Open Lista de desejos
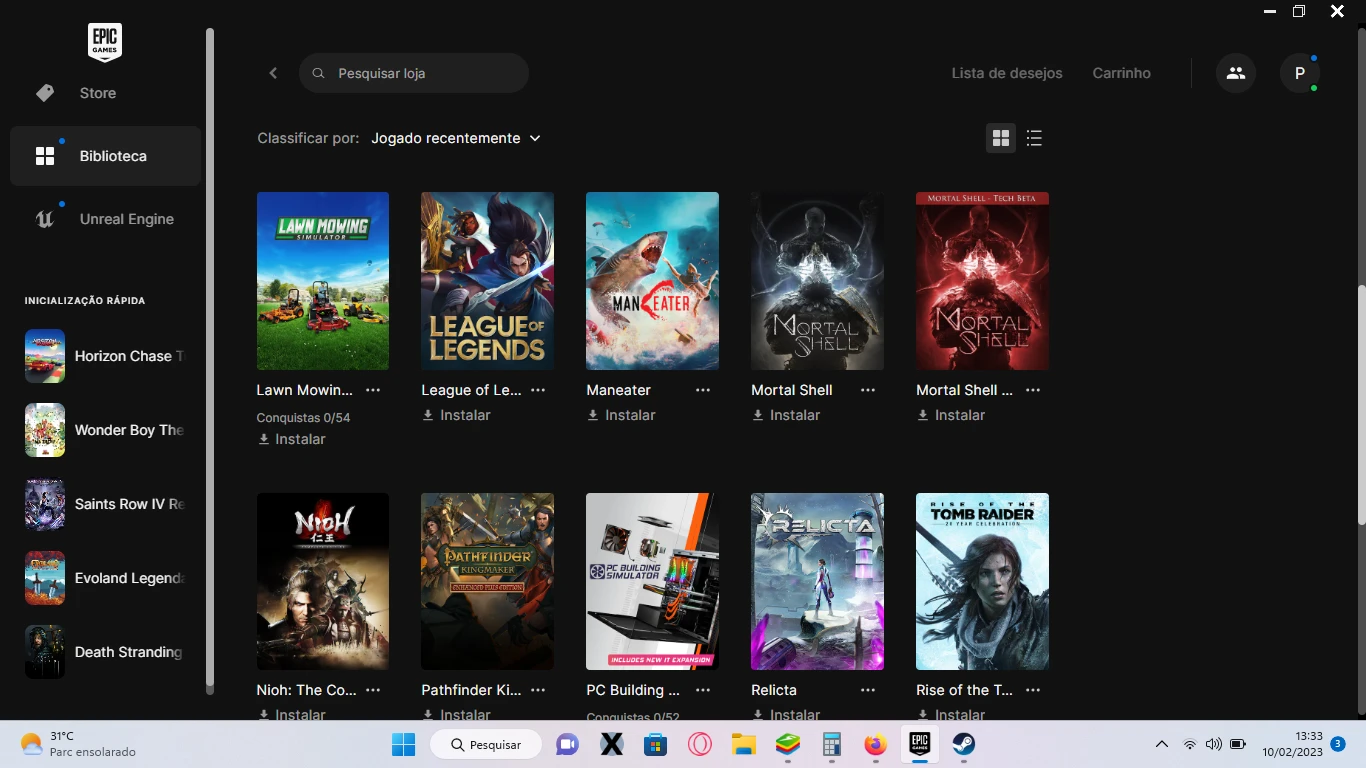 click(1007, 73)
